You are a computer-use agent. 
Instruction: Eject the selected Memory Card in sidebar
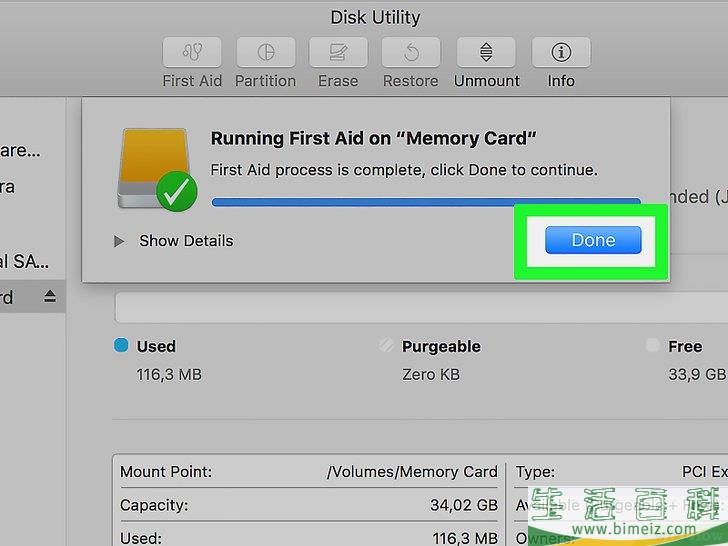tap(50, 296)
